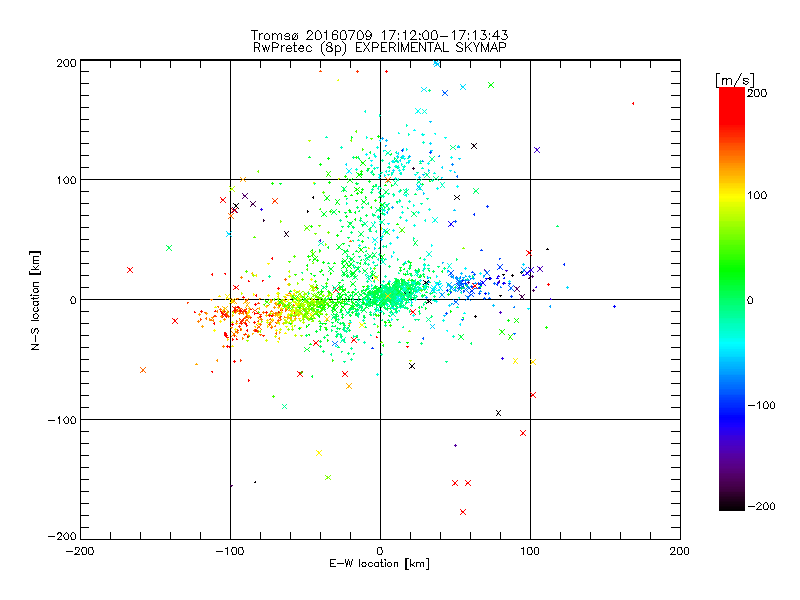Click x-axis tick label '200'
The width and height of the screenshot is (800, 600).
[680, 551]
